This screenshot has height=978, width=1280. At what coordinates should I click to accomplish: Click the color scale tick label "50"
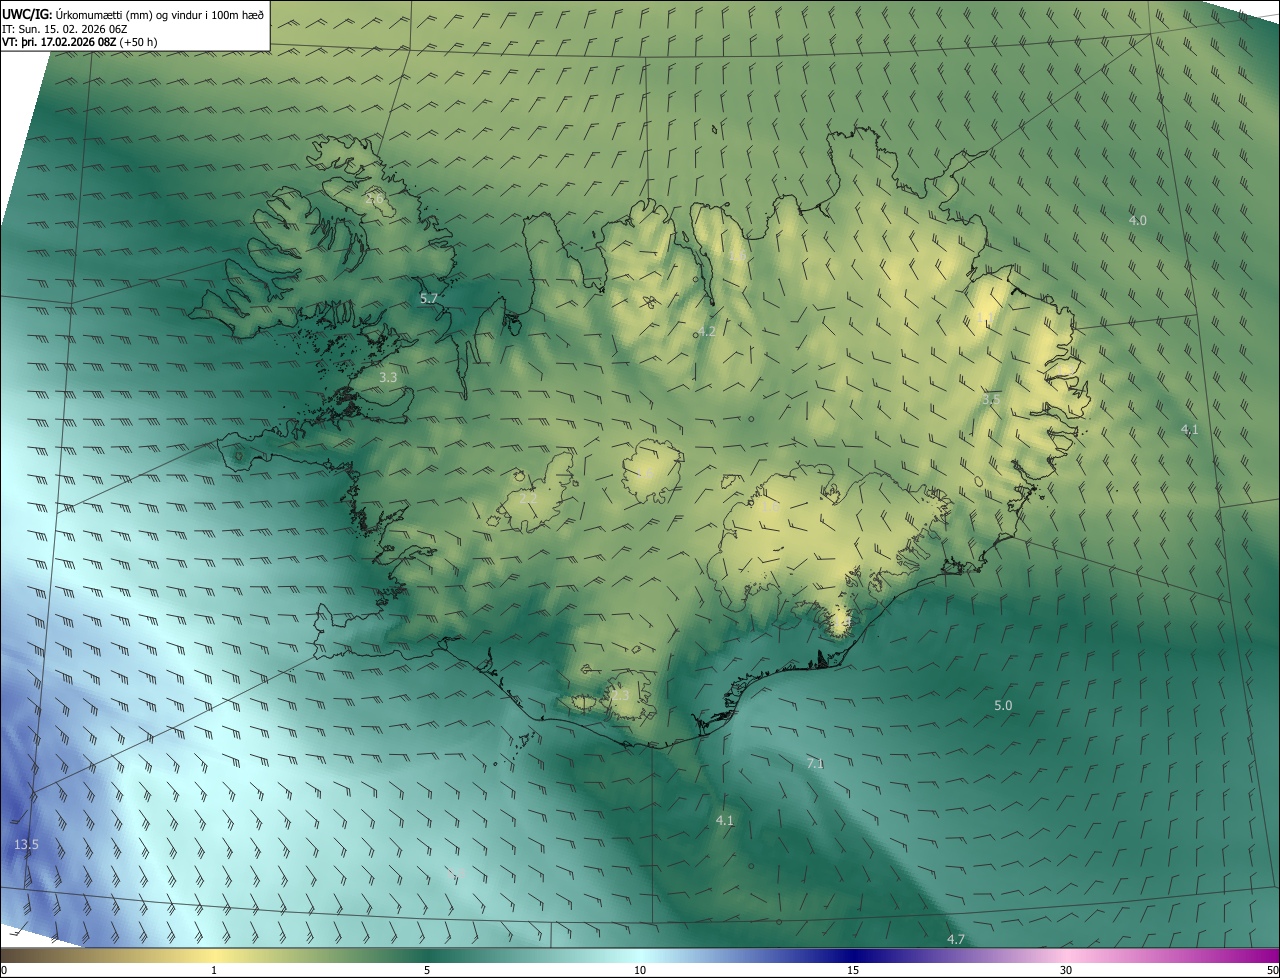tap(1272, 971)
